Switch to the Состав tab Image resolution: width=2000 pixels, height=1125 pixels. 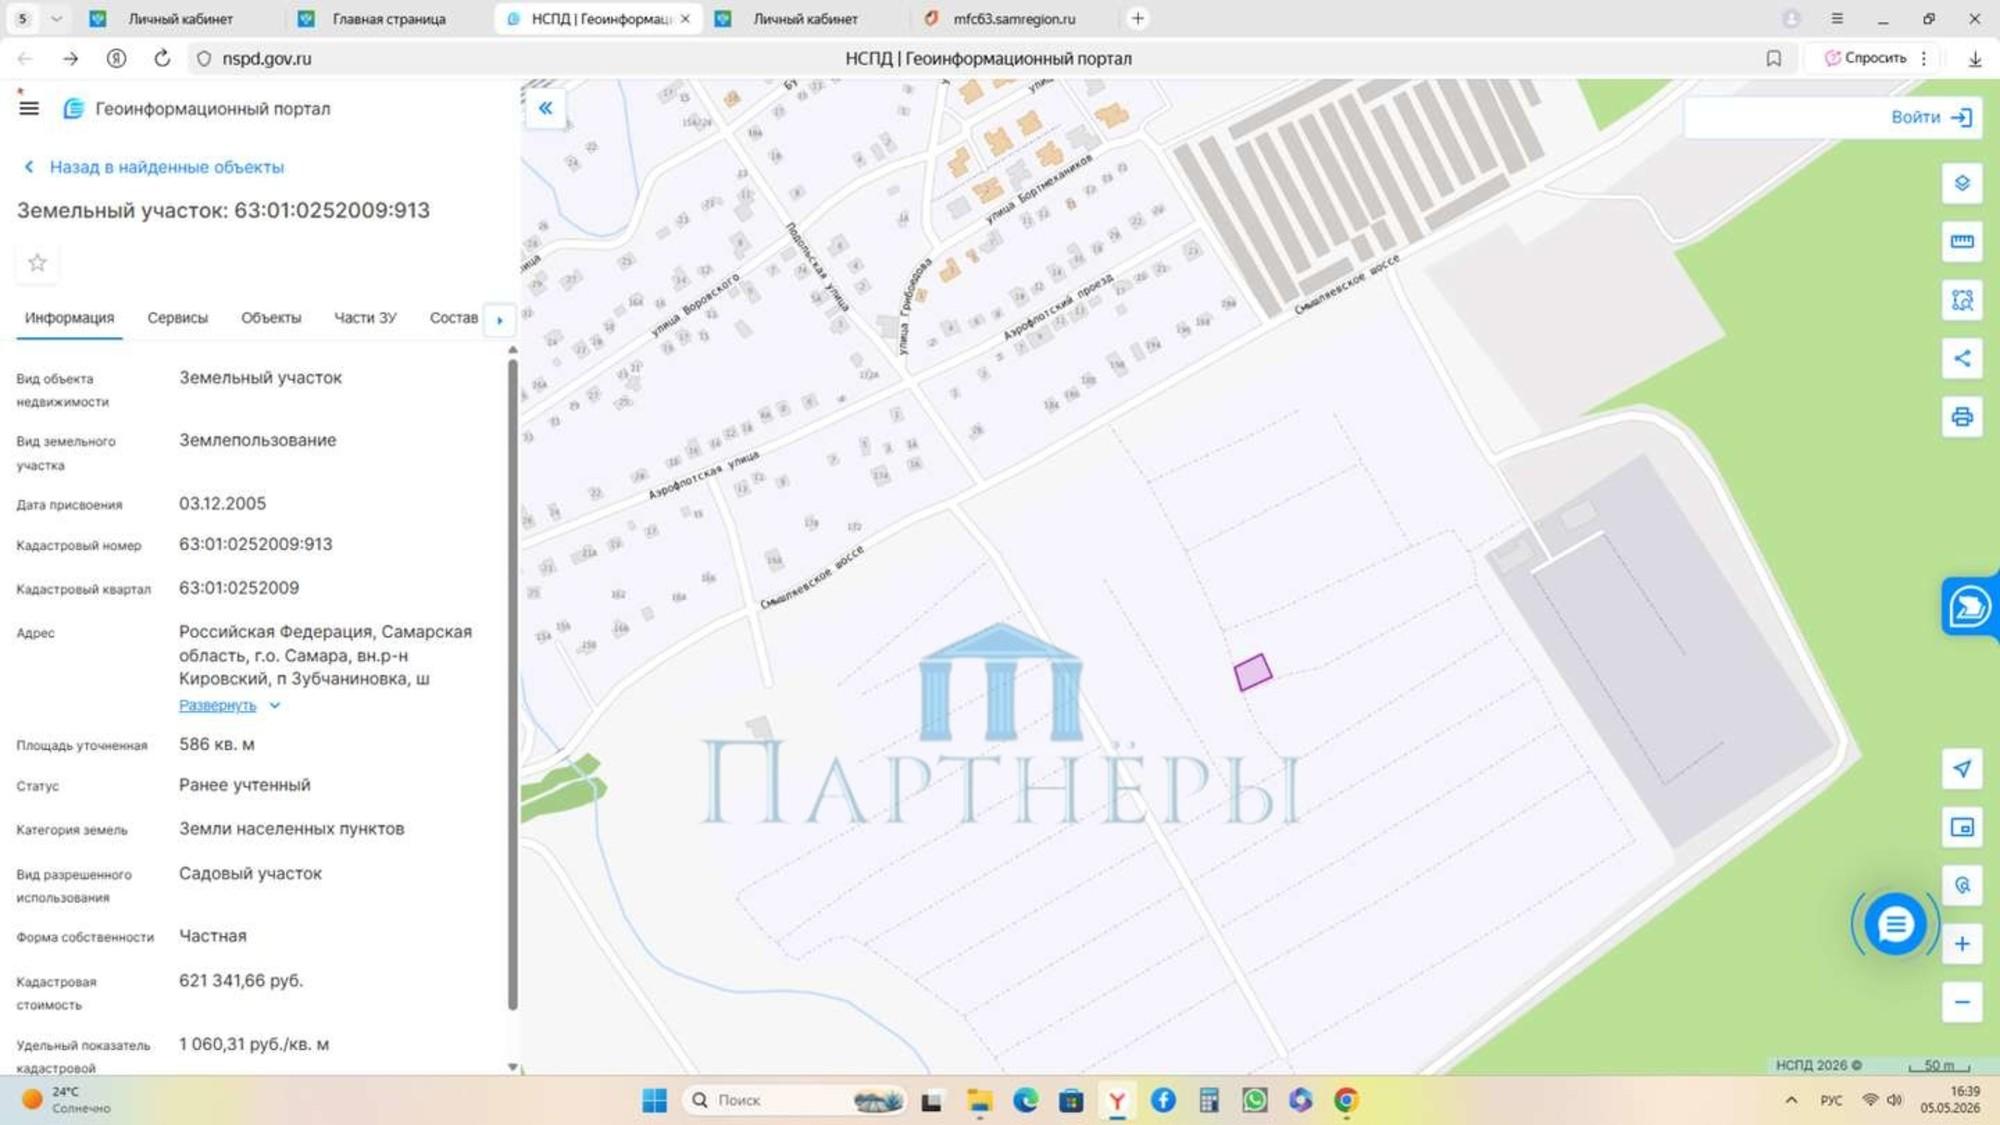pyautogui.click(x=453, y=318)
